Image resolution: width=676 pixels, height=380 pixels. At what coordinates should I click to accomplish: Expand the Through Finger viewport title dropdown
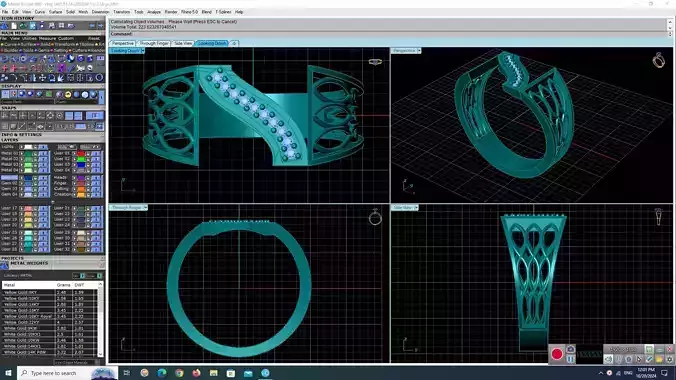pyautogui.click(x=146, y=207)
